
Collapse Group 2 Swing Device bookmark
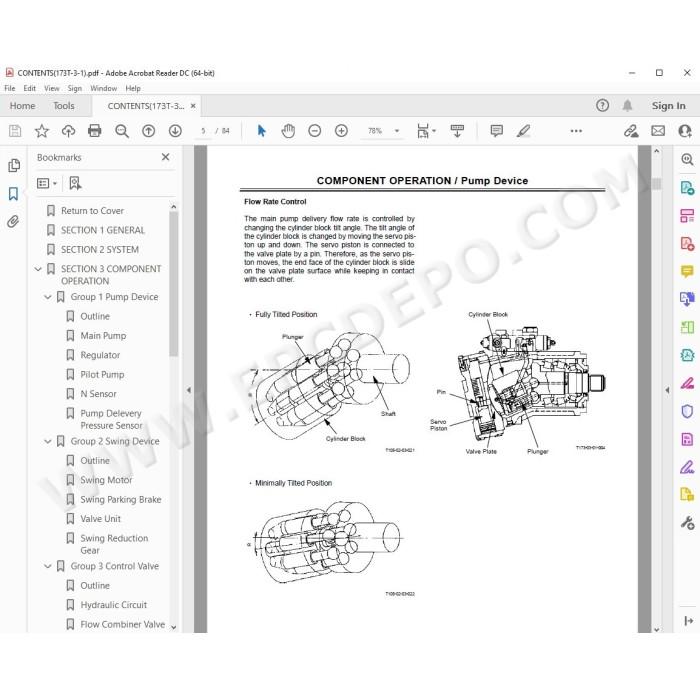pyautogui.click(x=48, y=441)
